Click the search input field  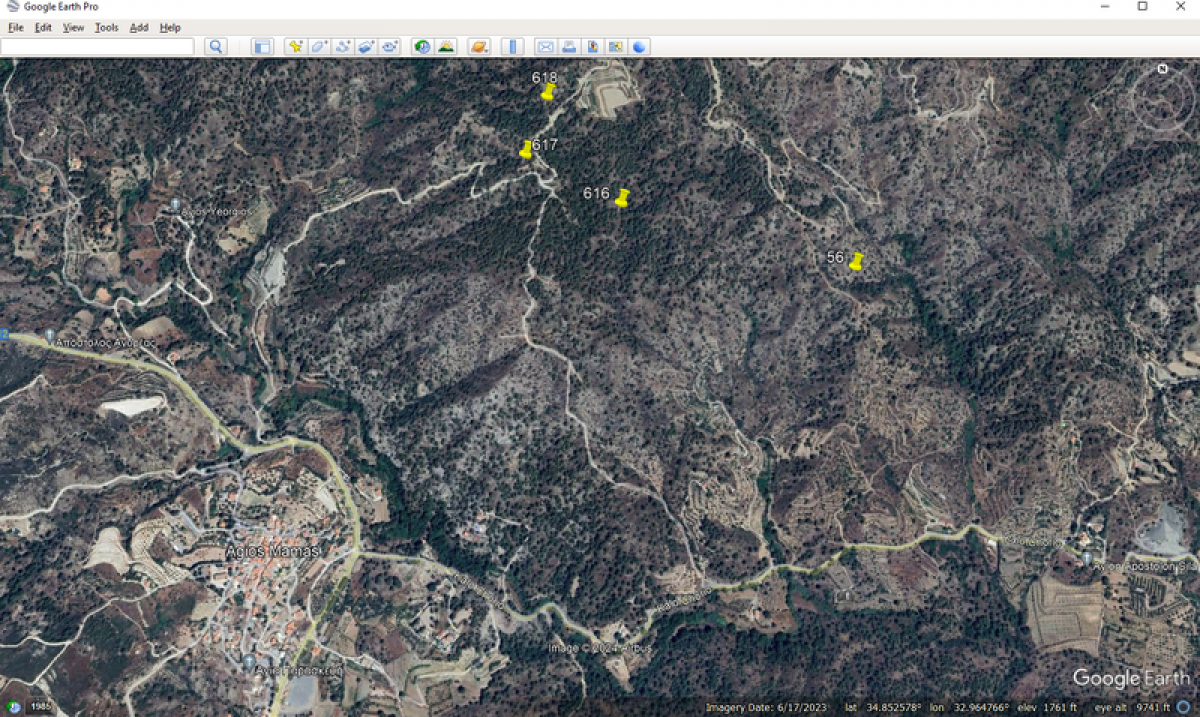[100, 46]
